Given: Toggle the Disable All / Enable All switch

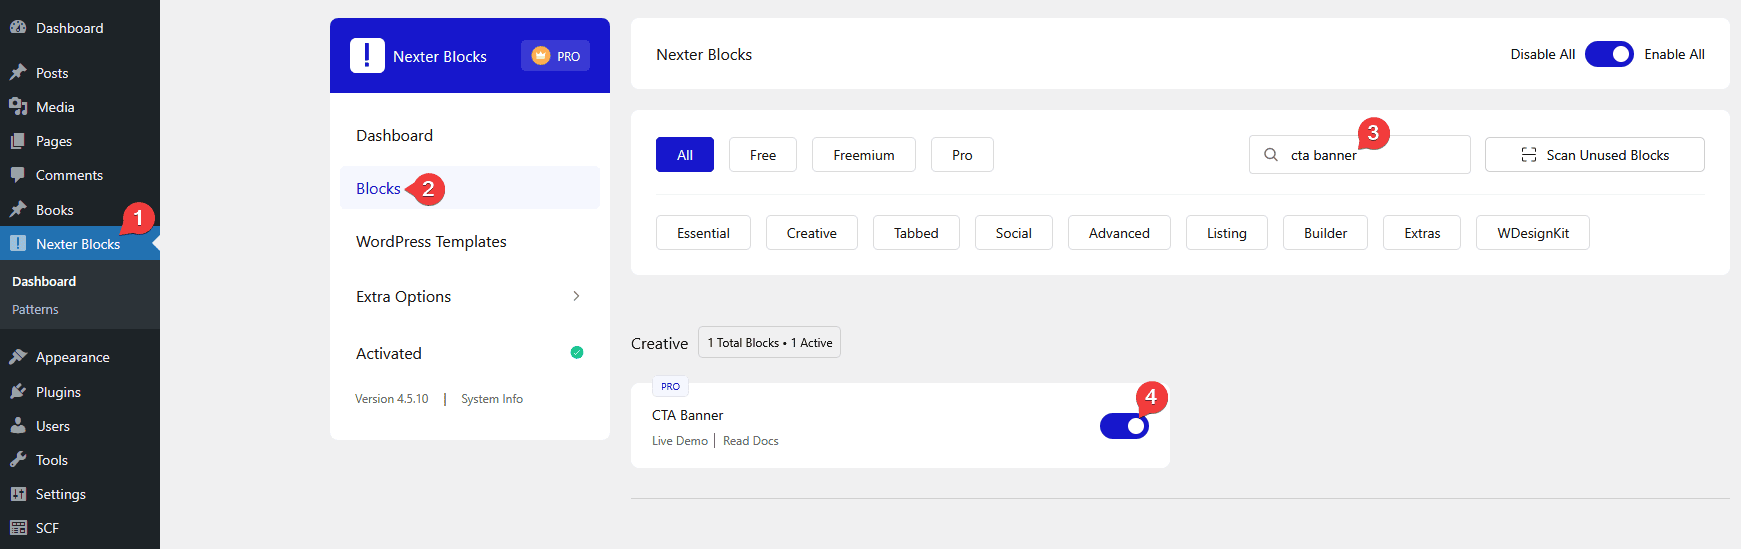Looking at the screenshot, I should [1609, 54].
